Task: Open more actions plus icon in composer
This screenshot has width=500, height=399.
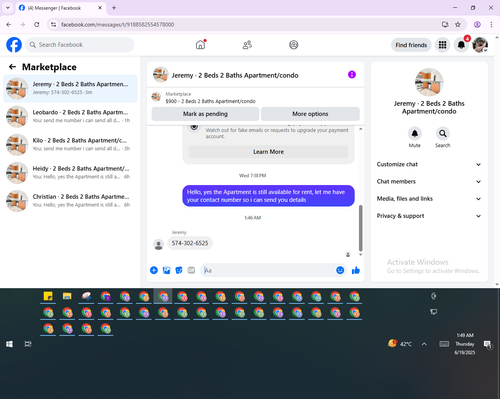Action: click(x=154, y=270)
